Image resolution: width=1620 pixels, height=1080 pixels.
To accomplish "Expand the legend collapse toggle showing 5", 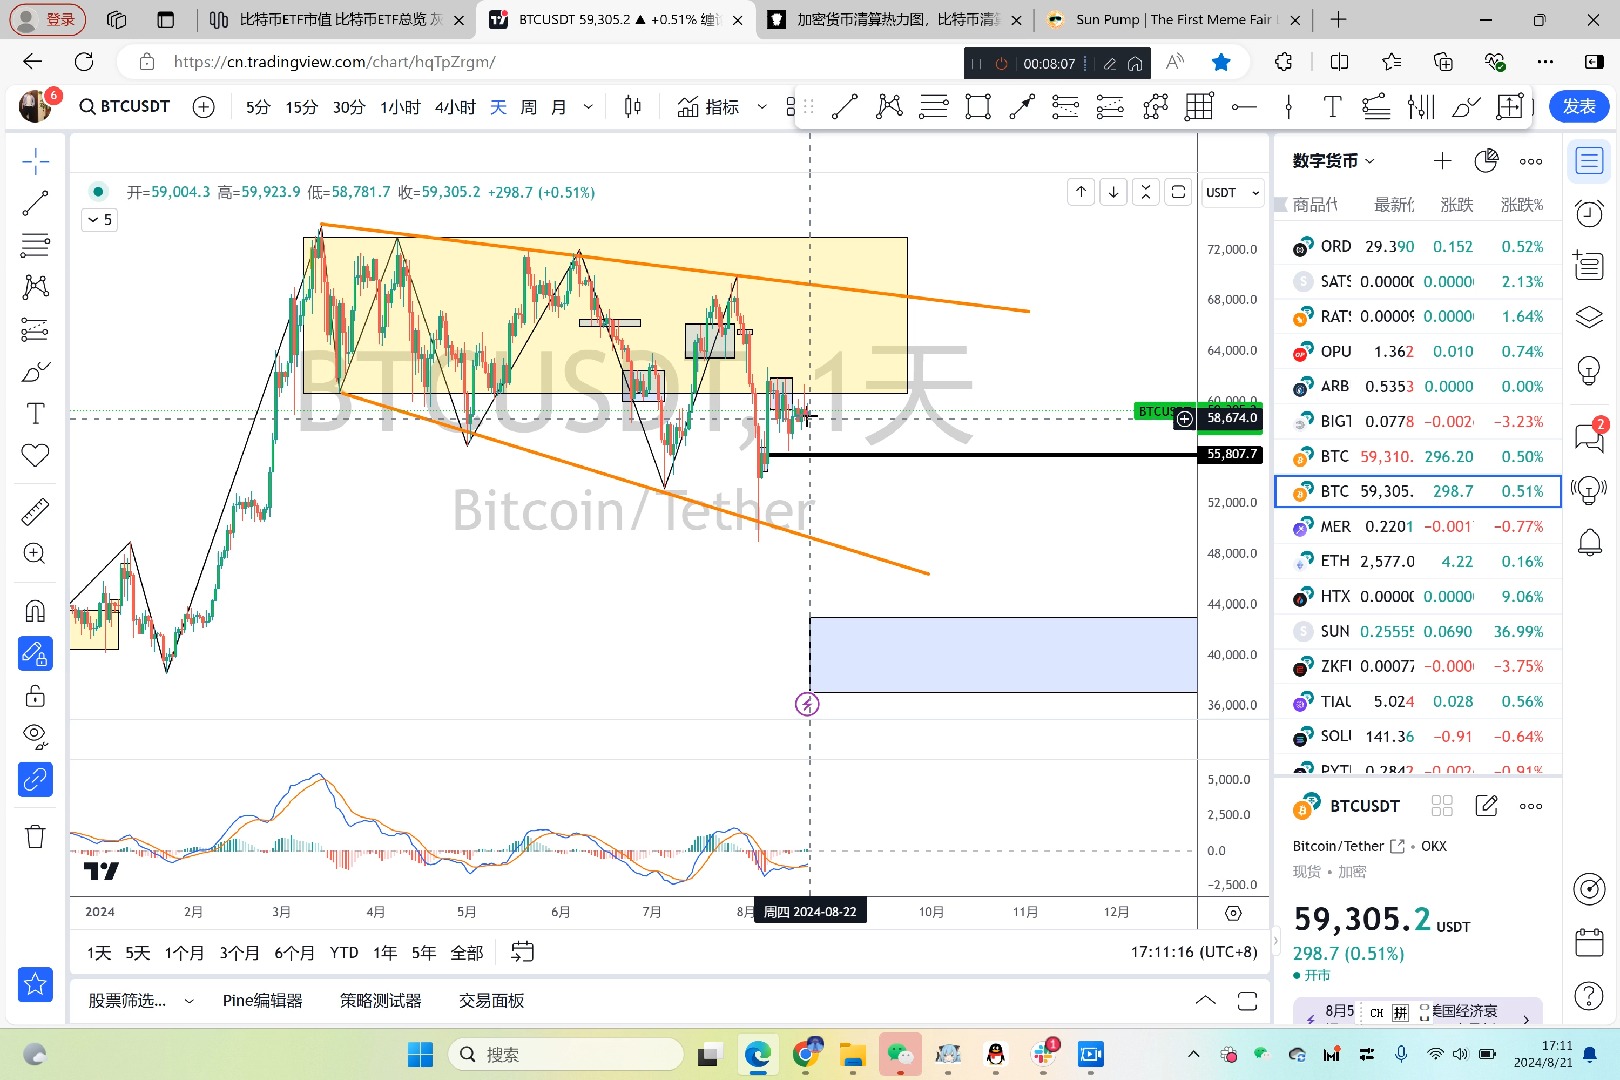I will pos(100,219).
